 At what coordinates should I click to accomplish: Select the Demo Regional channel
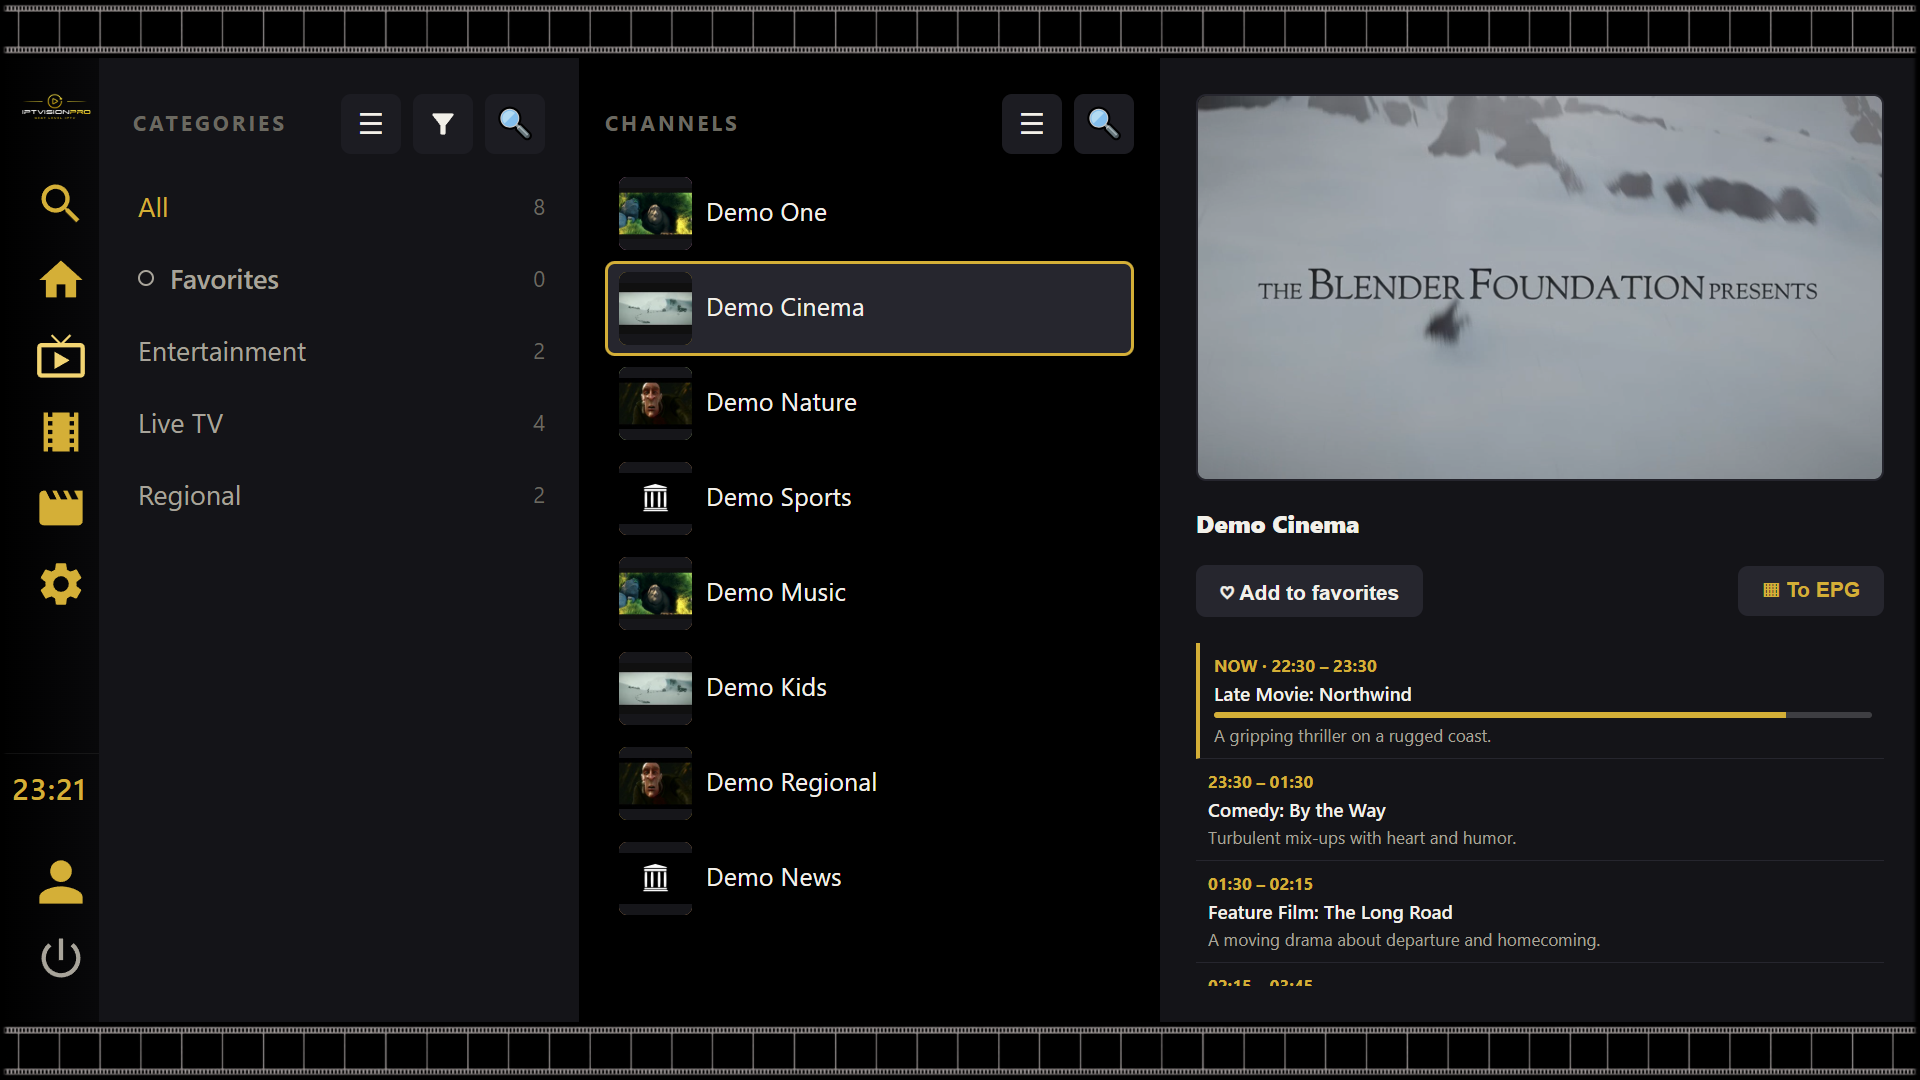coord(869,783)
